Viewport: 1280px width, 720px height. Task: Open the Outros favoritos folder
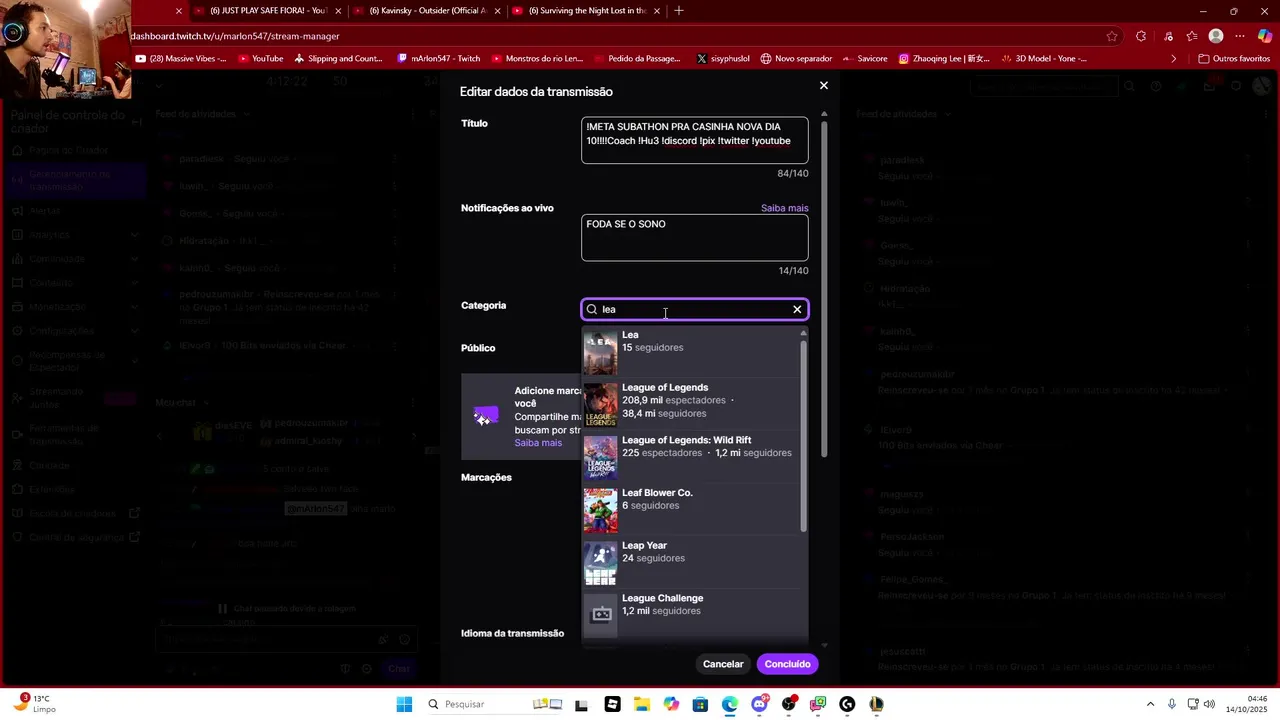[x=1234, y=59]
